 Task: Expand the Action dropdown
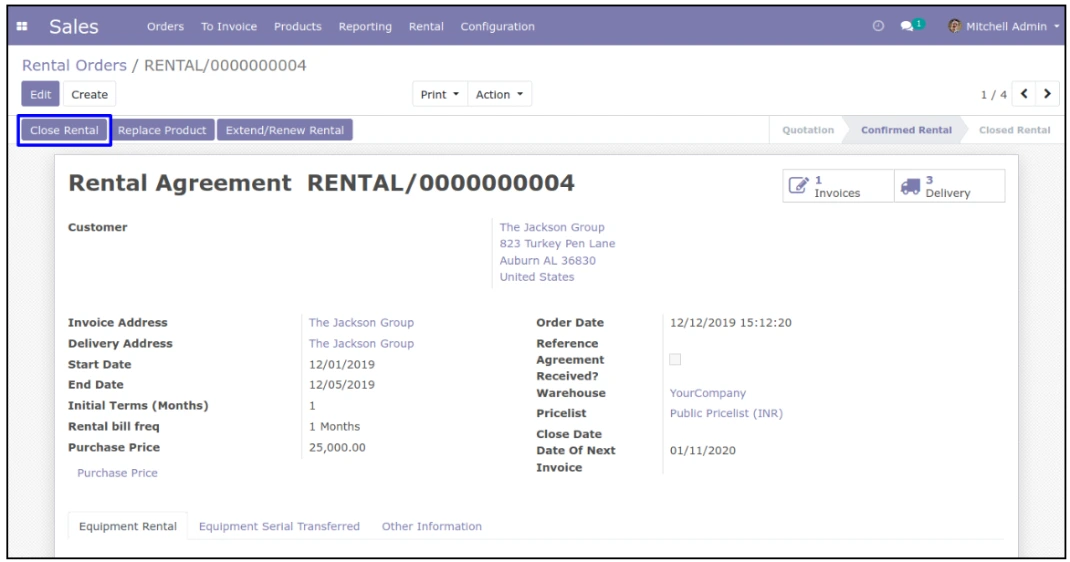498,95
